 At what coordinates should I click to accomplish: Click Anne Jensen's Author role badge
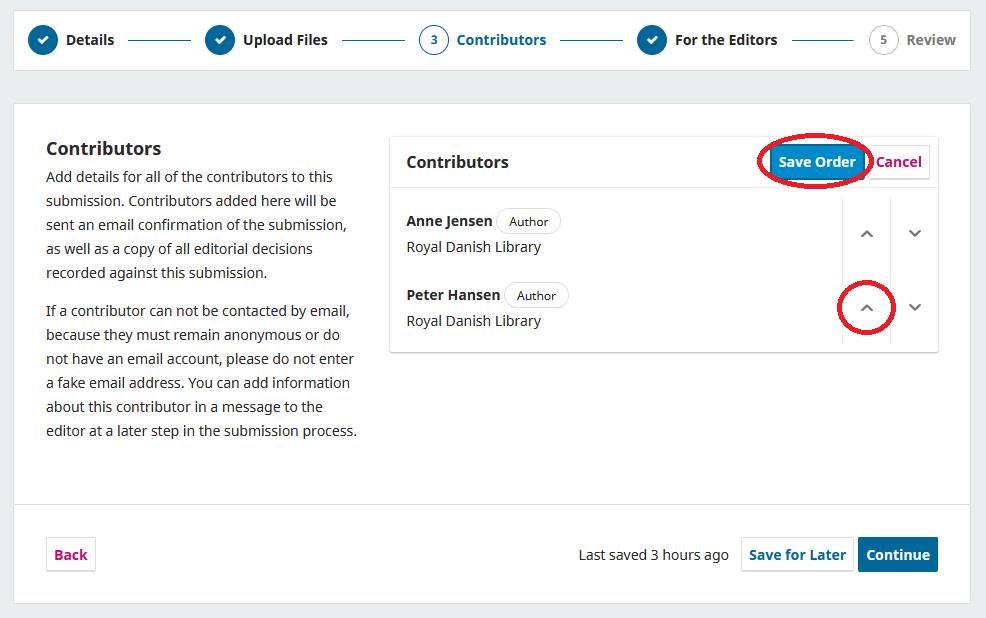(x=528, y=221)
